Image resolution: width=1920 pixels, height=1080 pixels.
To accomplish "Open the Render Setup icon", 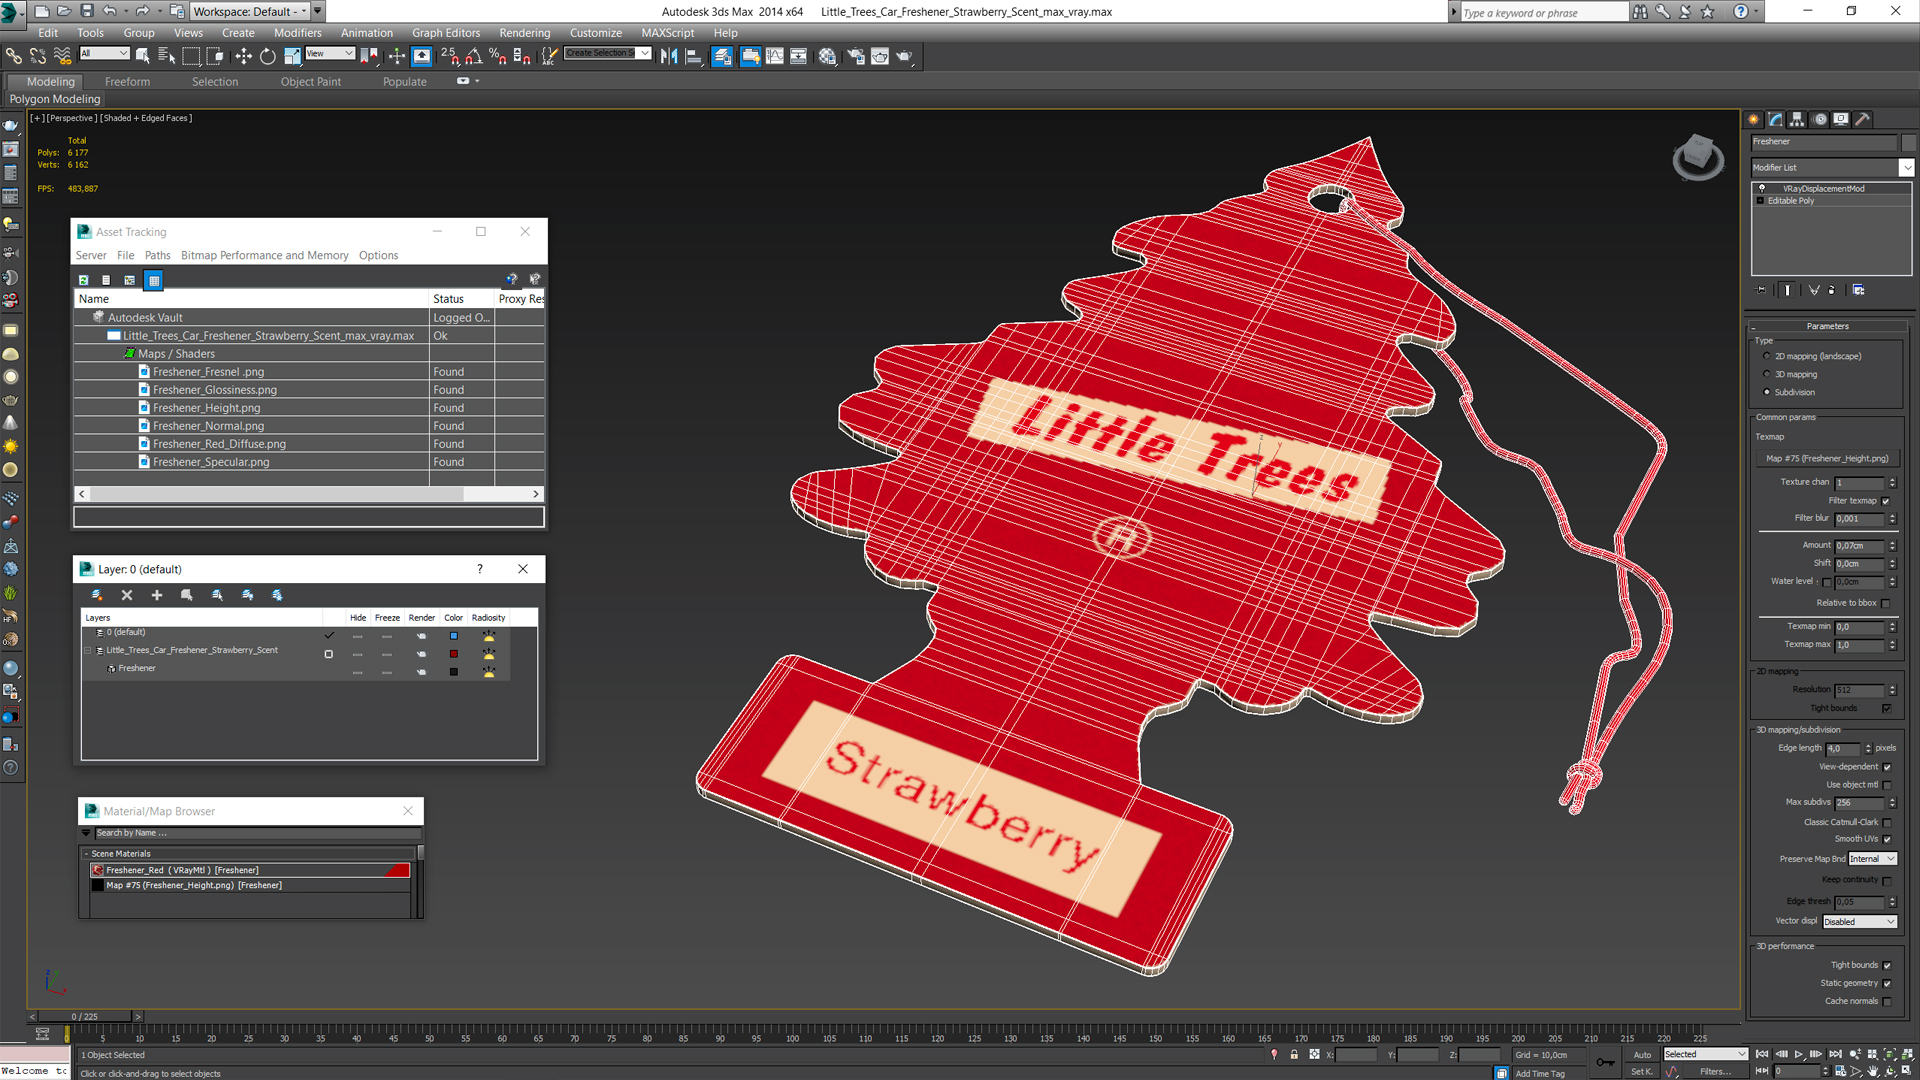I will [856, 56].
